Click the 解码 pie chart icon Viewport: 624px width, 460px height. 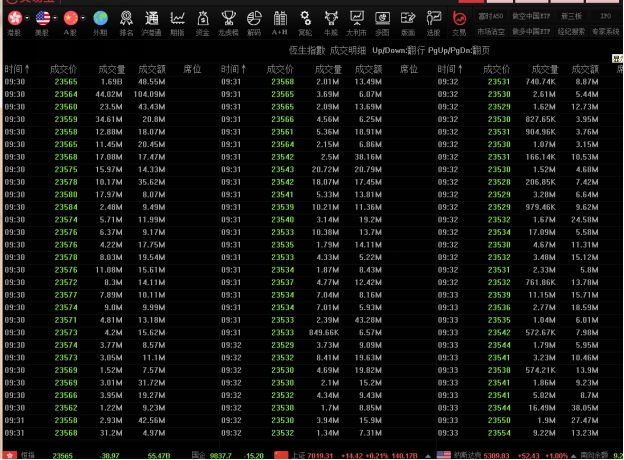point(254,19)
